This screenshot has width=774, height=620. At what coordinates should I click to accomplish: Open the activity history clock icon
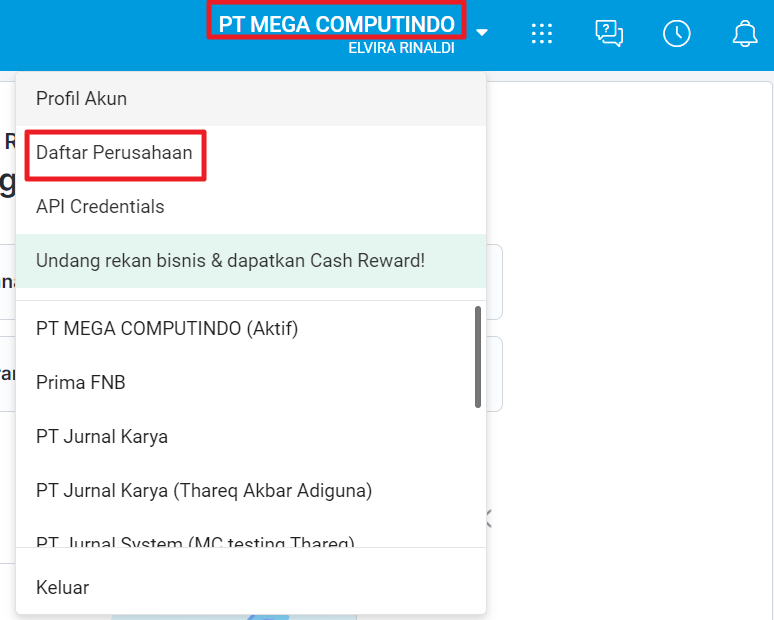(676, 34)
